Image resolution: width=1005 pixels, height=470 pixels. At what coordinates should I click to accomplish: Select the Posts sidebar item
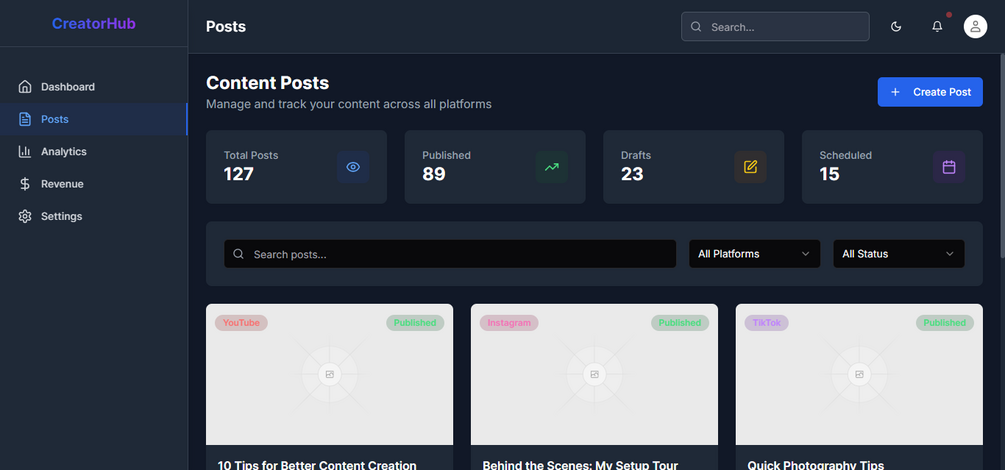click(55, 119)
